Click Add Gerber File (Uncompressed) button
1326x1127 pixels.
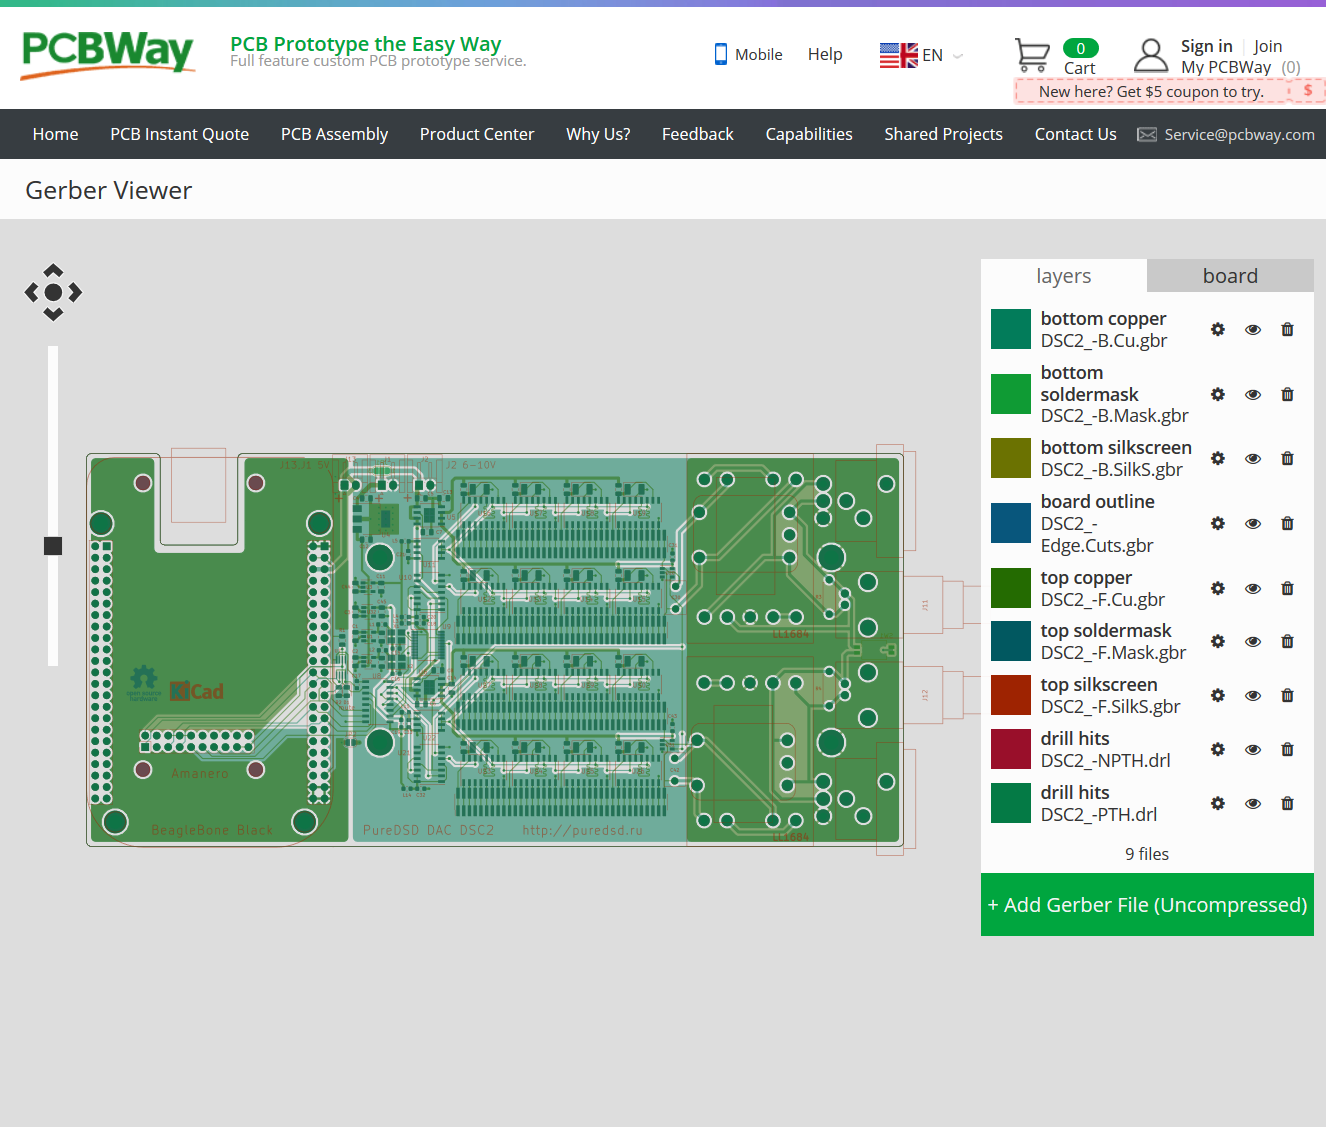pos(1147,904)
